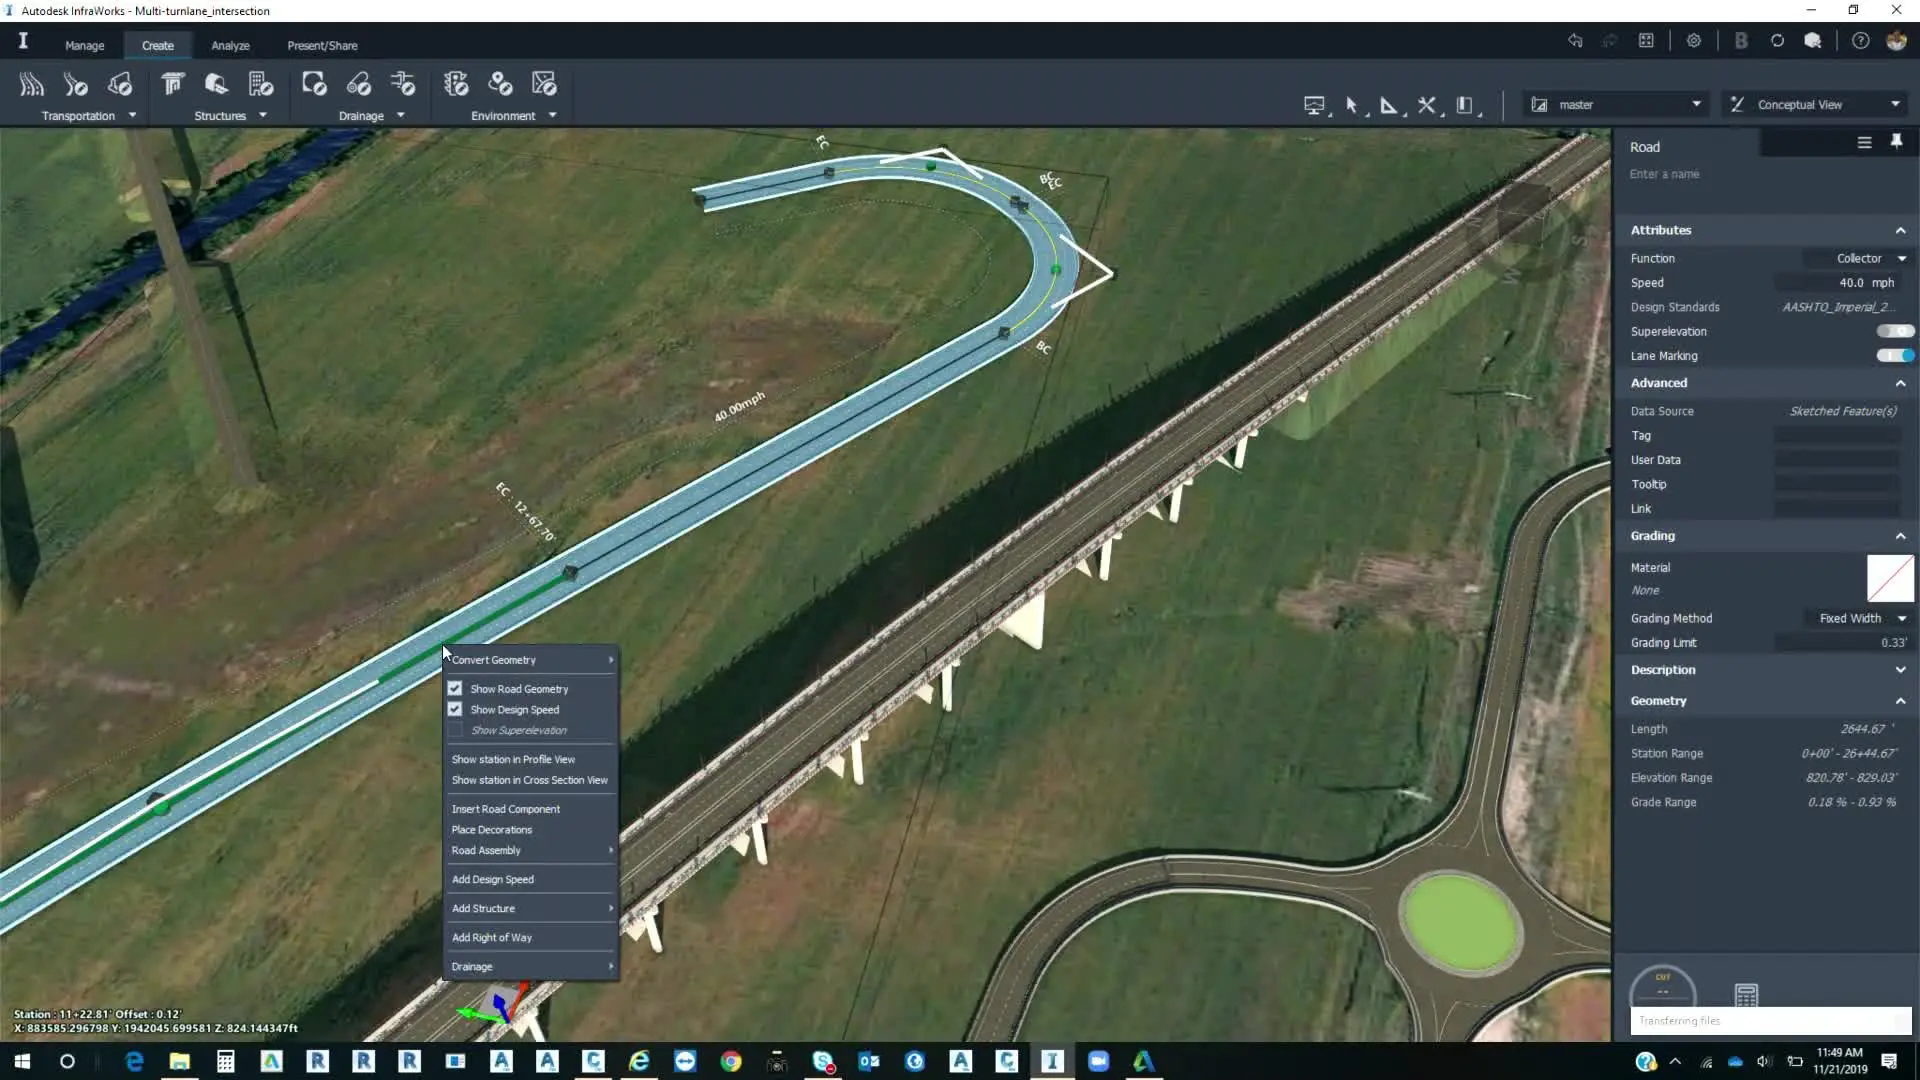Uncheck Show Design Speed checkbox
The image size is (1920, 1080).
click(455, 709)
